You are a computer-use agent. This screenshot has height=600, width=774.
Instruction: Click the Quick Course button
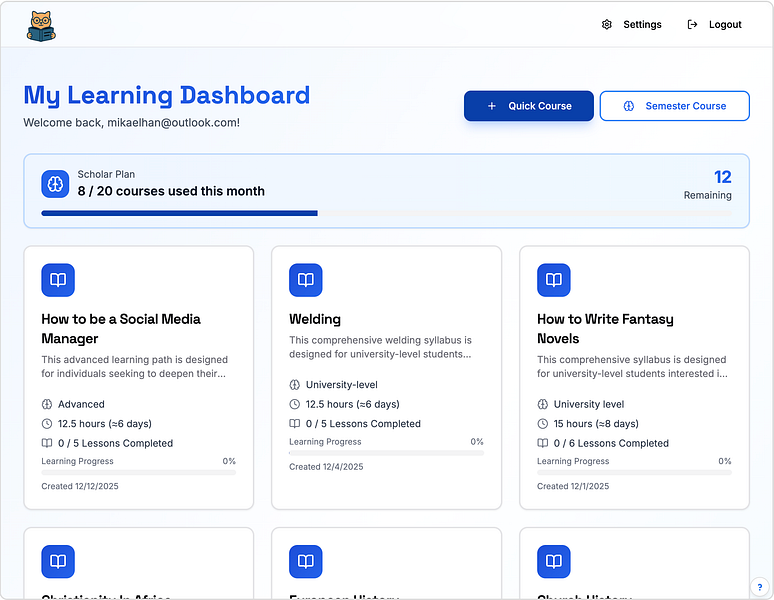click(x=529, y=106)
